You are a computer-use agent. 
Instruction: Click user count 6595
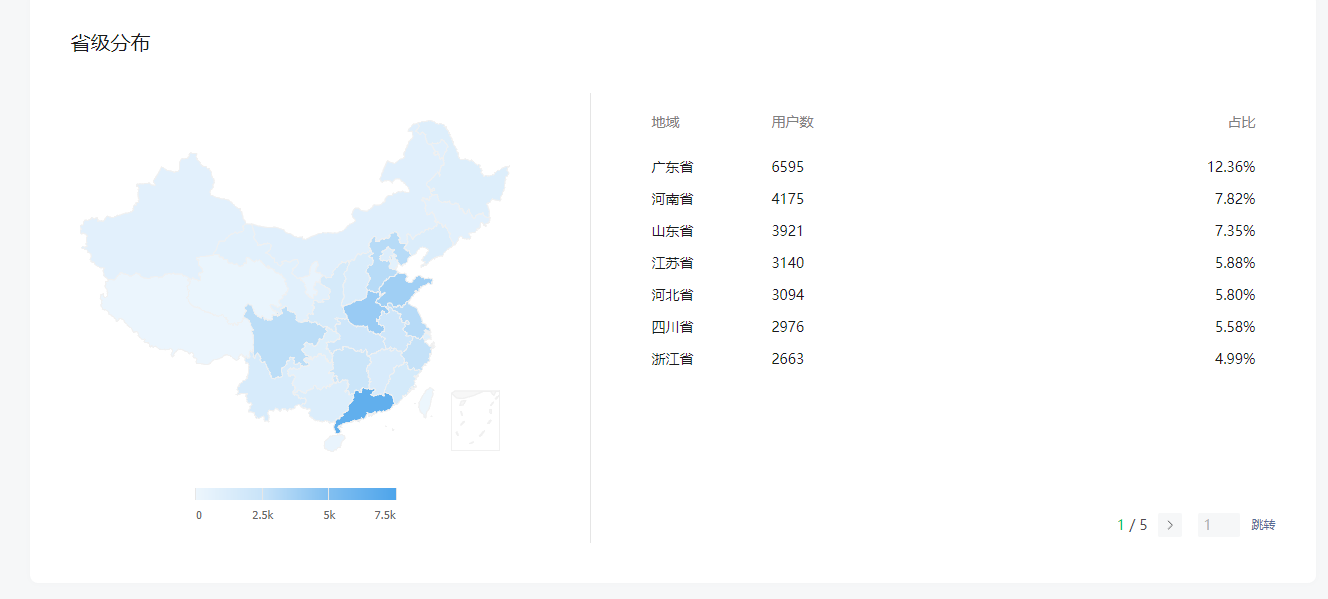(787, 167)
